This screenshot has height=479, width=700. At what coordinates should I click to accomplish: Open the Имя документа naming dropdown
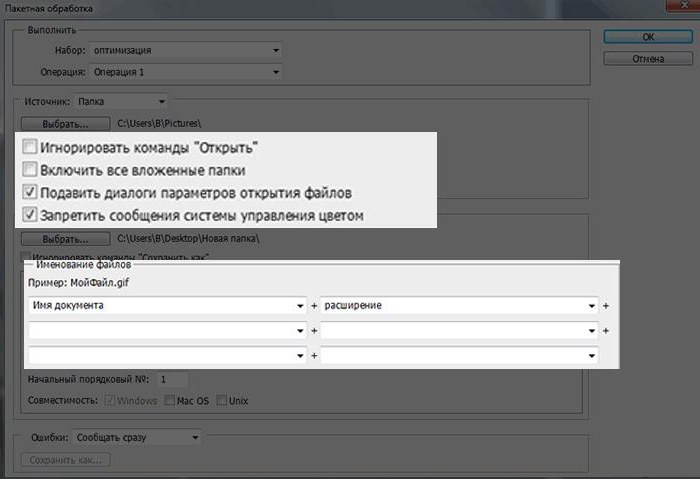pos(167,305)
